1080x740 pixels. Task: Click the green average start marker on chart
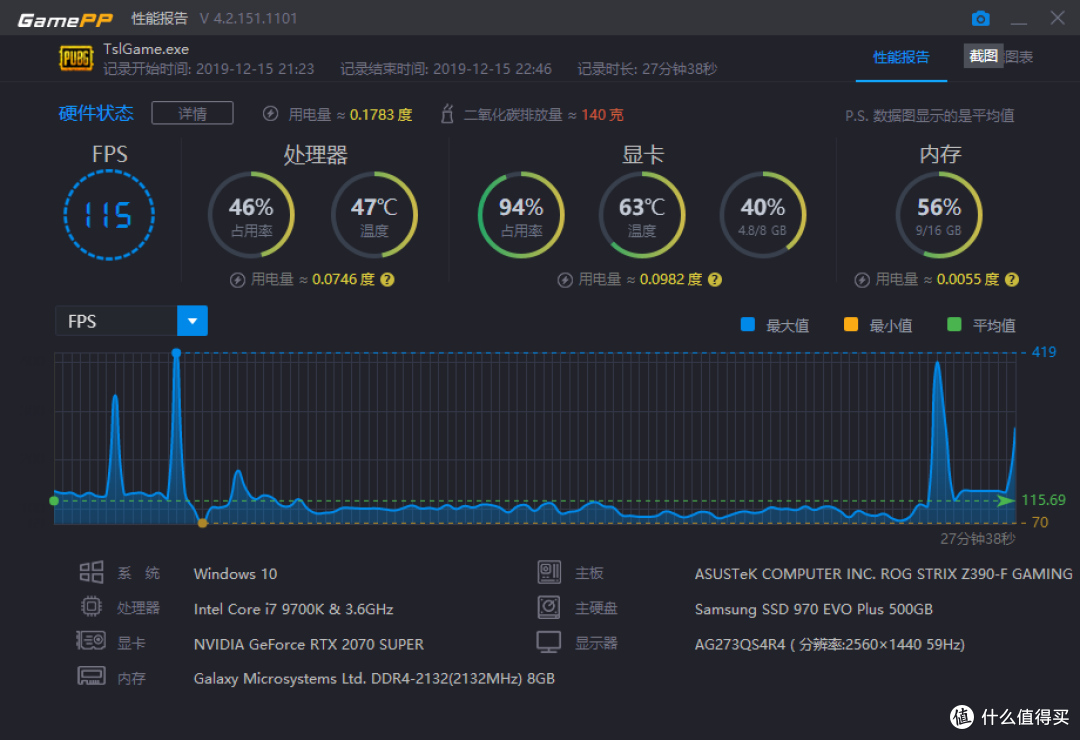[x=54, y=501]
